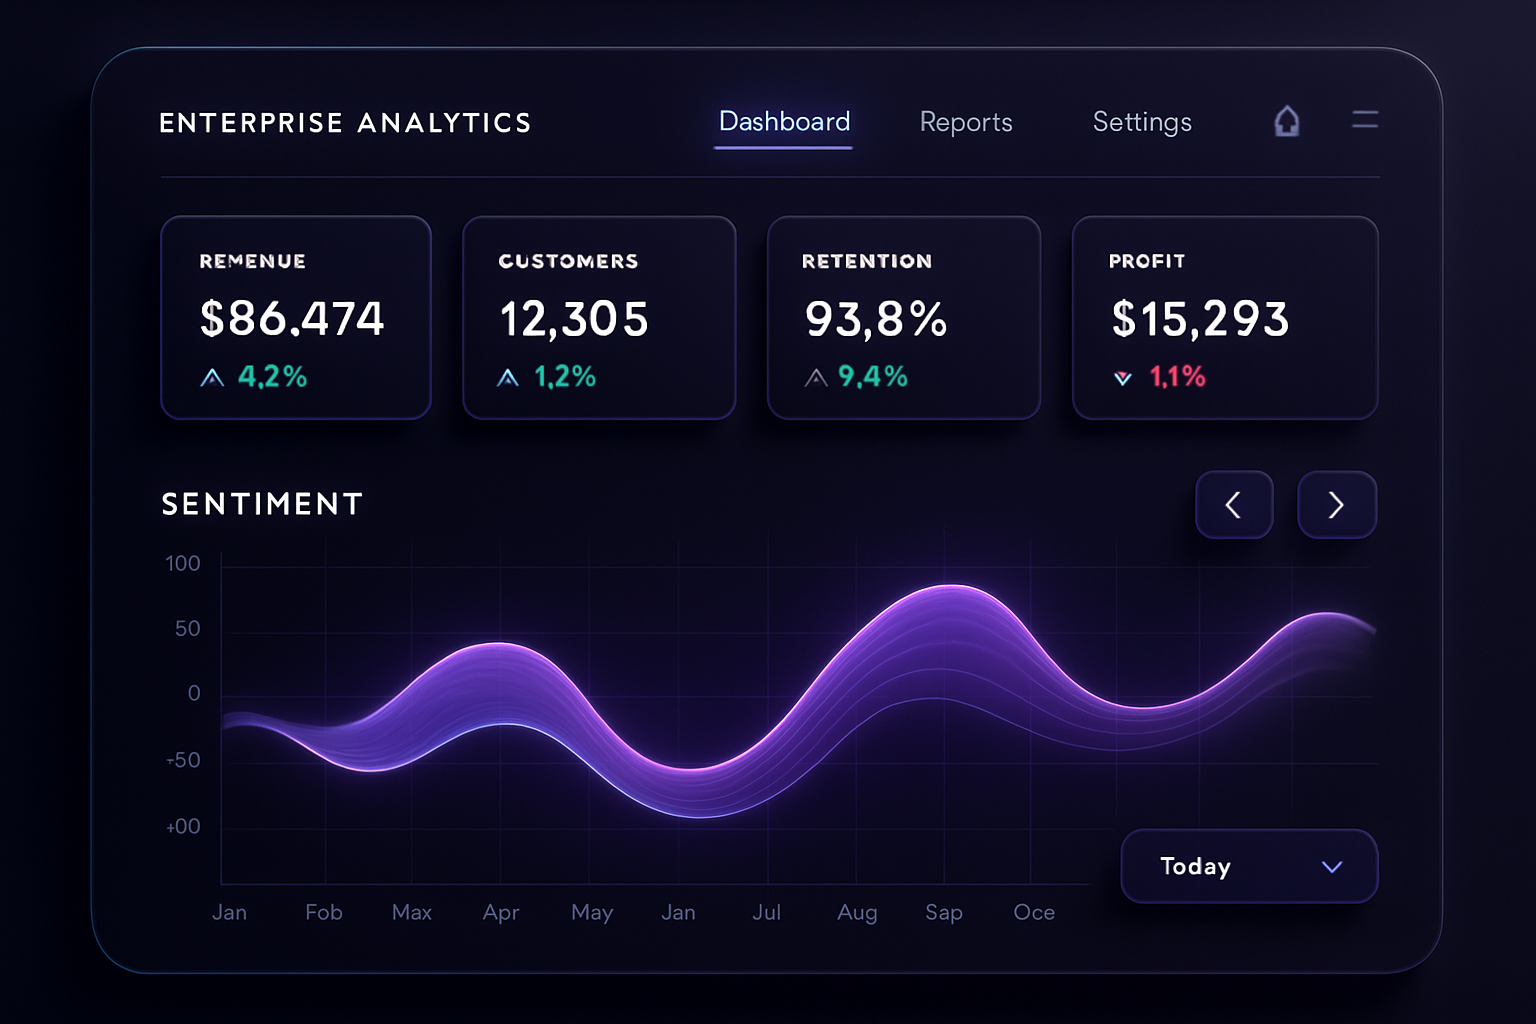Click the notification bell icon
The height and width of the screenshot is (1024, 1536).
(x=1287, y=120)
